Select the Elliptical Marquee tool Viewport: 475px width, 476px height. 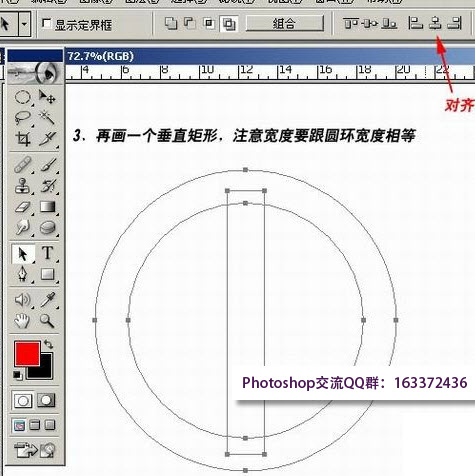tap(22, 97)
